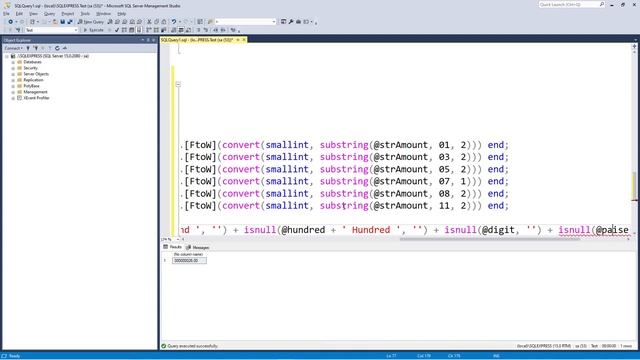Close the Object Explorer panel
The width and height of the screenshot is (640, 360).
pos(153,40)
